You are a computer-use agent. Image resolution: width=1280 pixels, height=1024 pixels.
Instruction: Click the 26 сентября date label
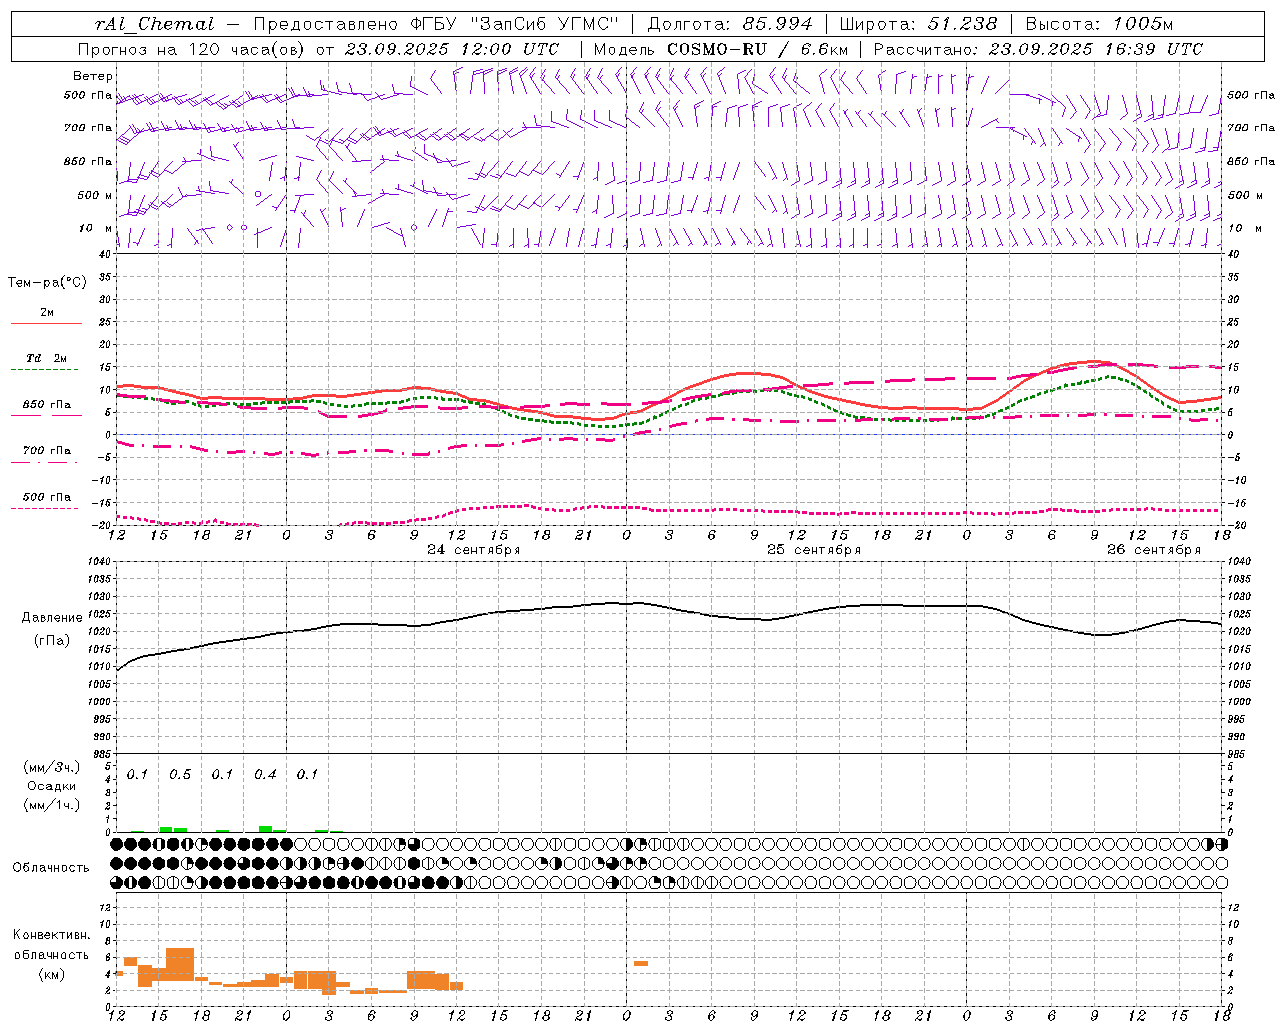pyautogui.click(x=1154, y=550)
